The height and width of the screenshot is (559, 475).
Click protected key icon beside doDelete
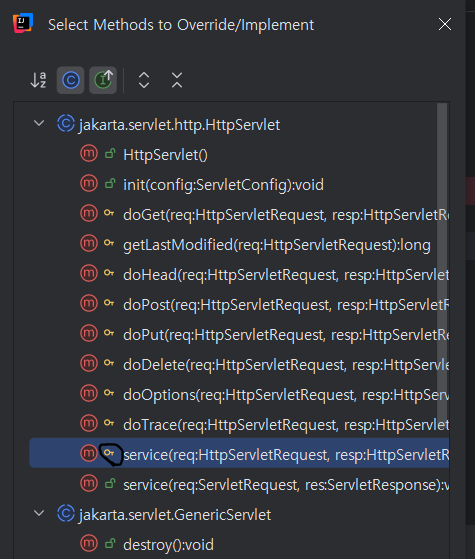tap(109, 363)
